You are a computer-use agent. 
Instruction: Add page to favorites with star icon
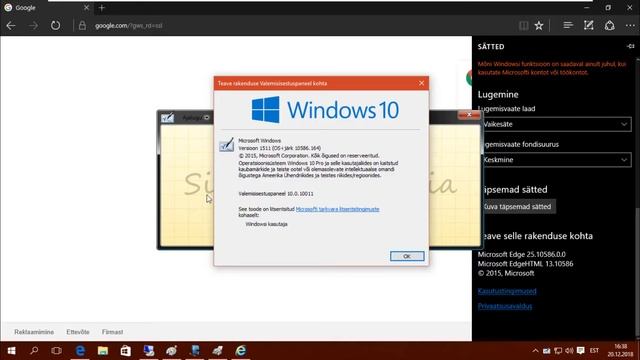tap(539, 25)
